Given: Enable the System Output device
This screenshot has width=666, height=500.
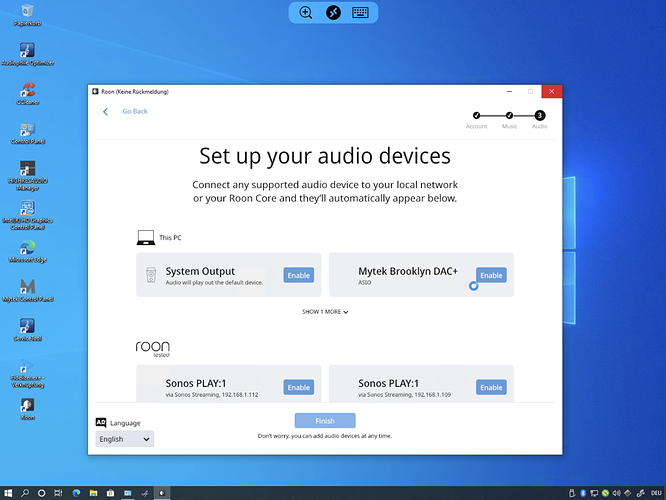Looking at the screenshot, I should [x=299, y=275].
